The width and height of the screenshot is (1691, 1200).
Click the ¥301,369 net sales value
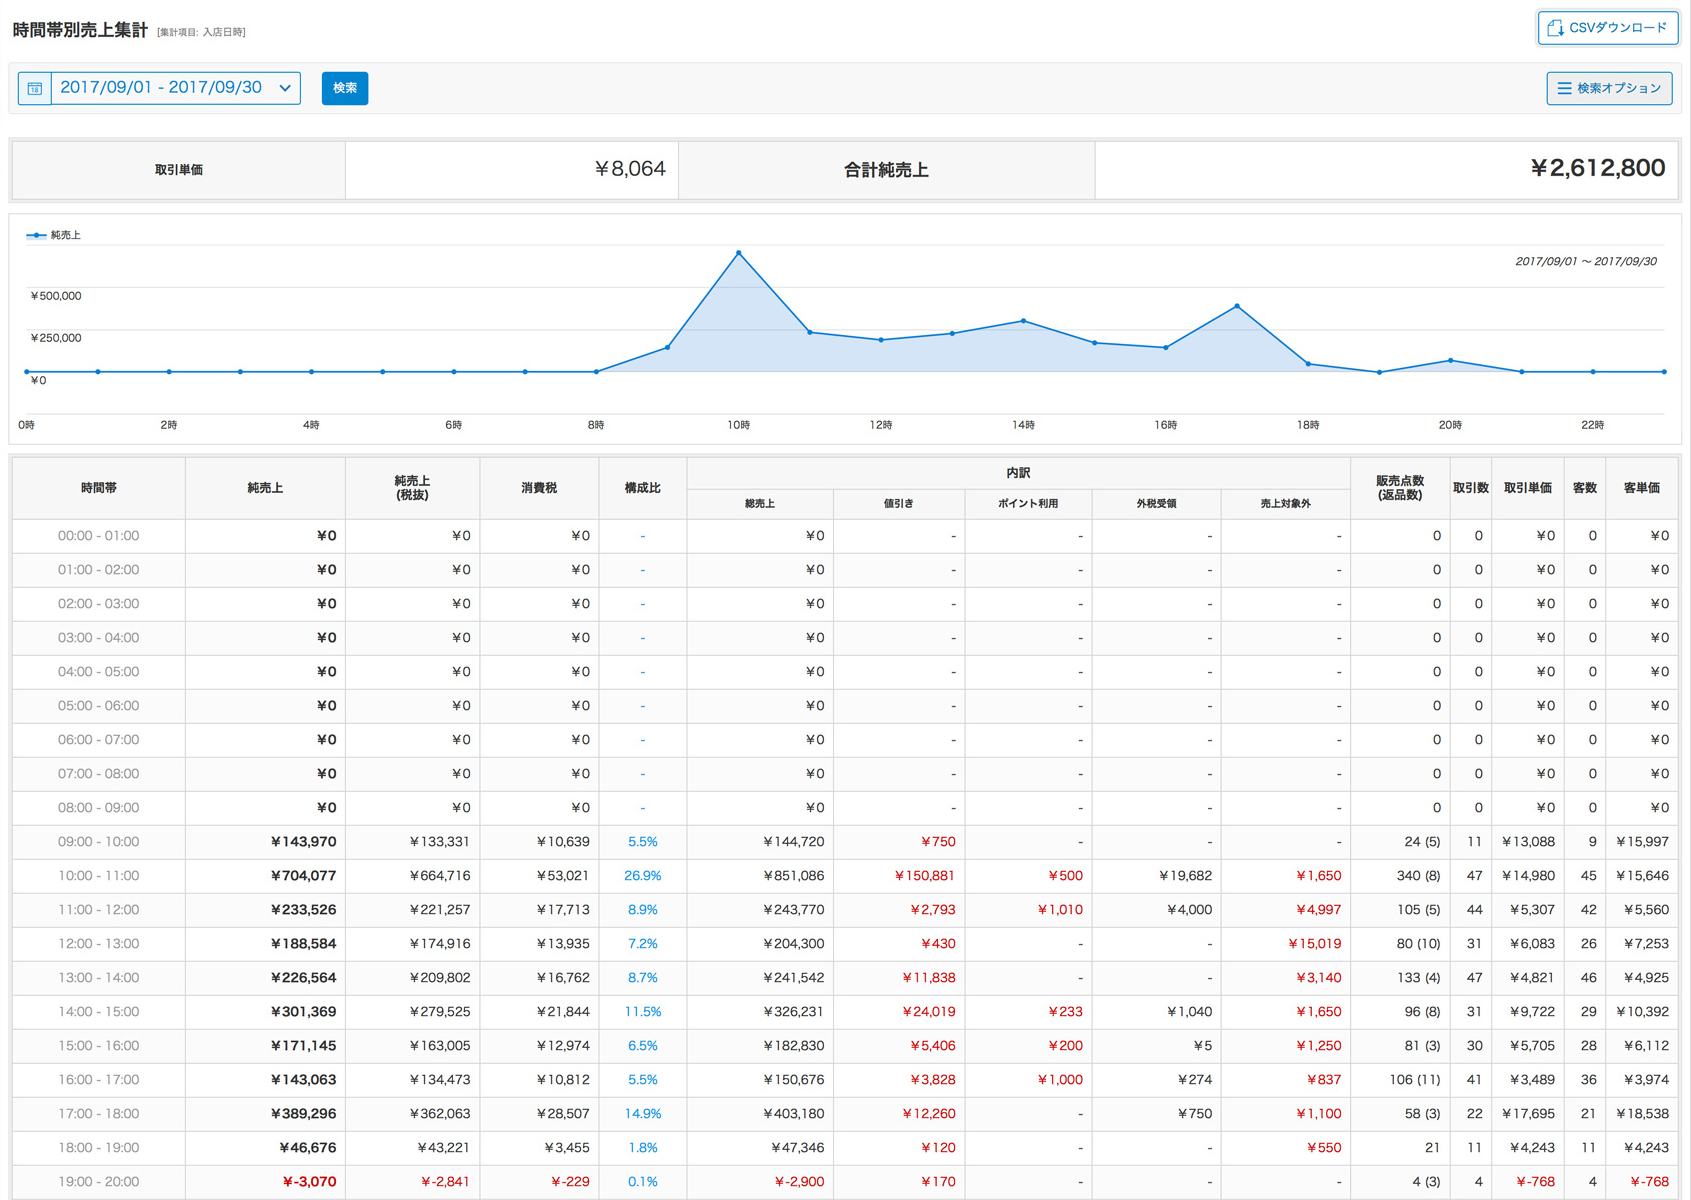coord(303,1012)
